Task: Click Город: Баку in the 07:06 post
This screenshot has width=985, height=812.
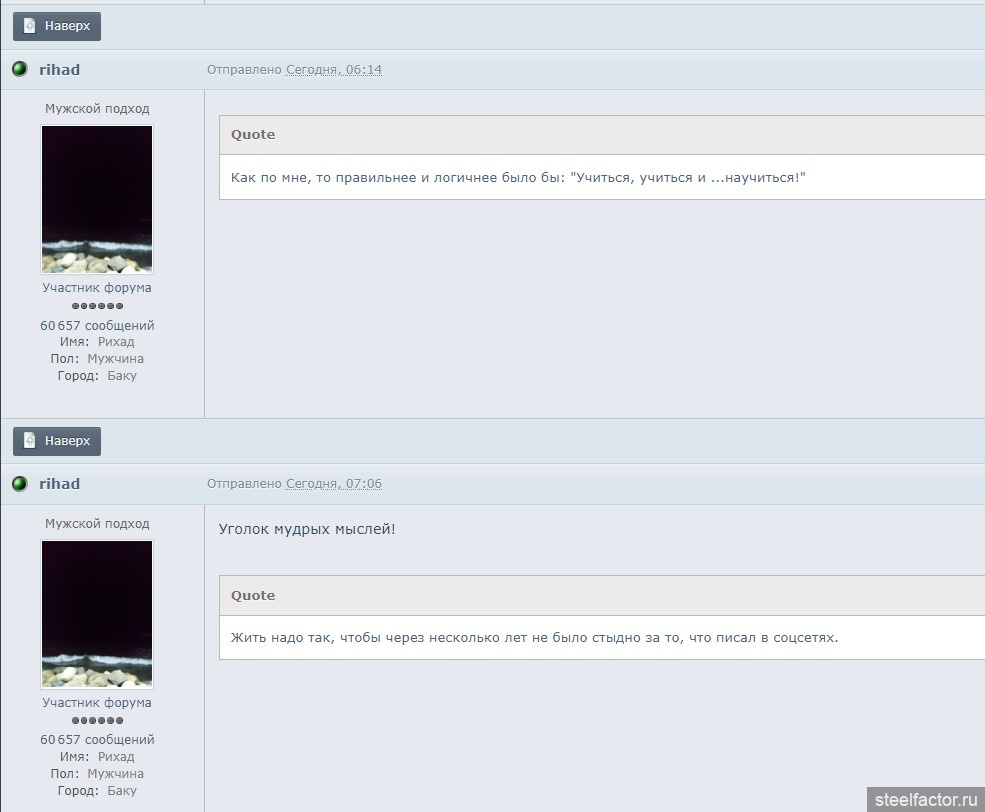Action: (x=97, y=791)
